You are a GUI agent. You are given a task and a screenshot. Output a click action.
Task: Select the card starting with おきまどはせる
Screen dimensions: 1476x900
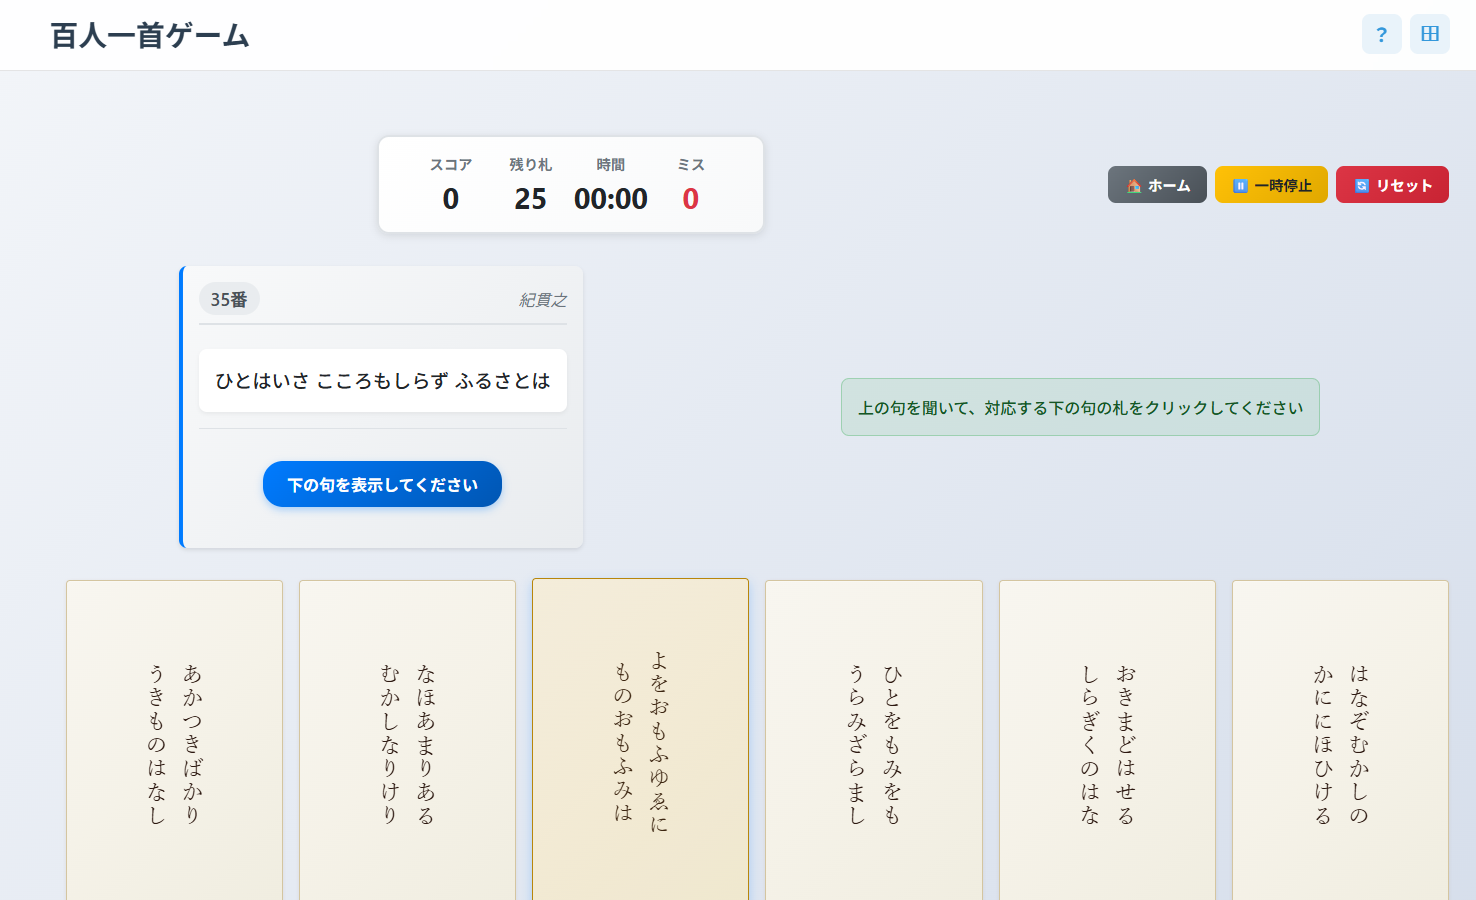pyautogui.click(x=1106, y=740)
